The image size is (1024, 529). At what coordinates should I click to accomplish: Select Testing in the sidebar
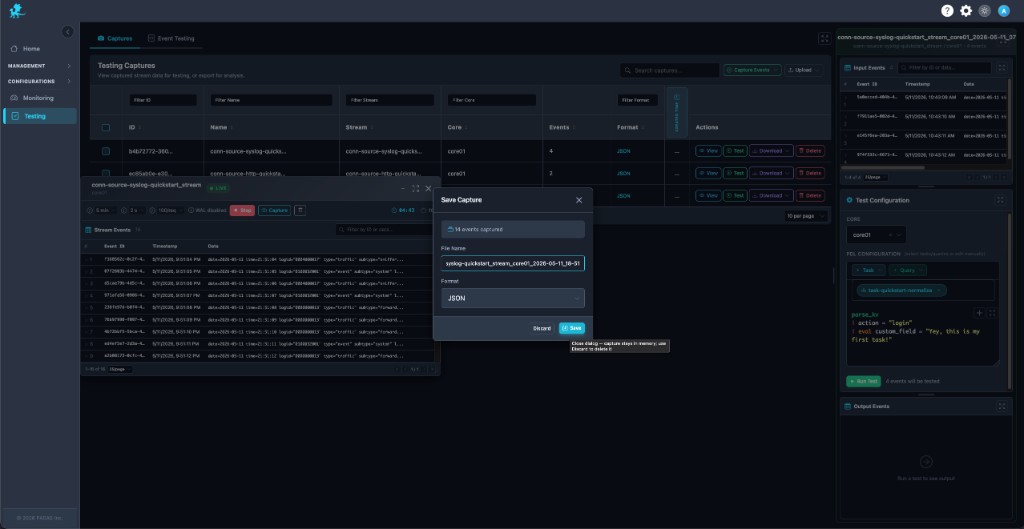coord(39,116)
